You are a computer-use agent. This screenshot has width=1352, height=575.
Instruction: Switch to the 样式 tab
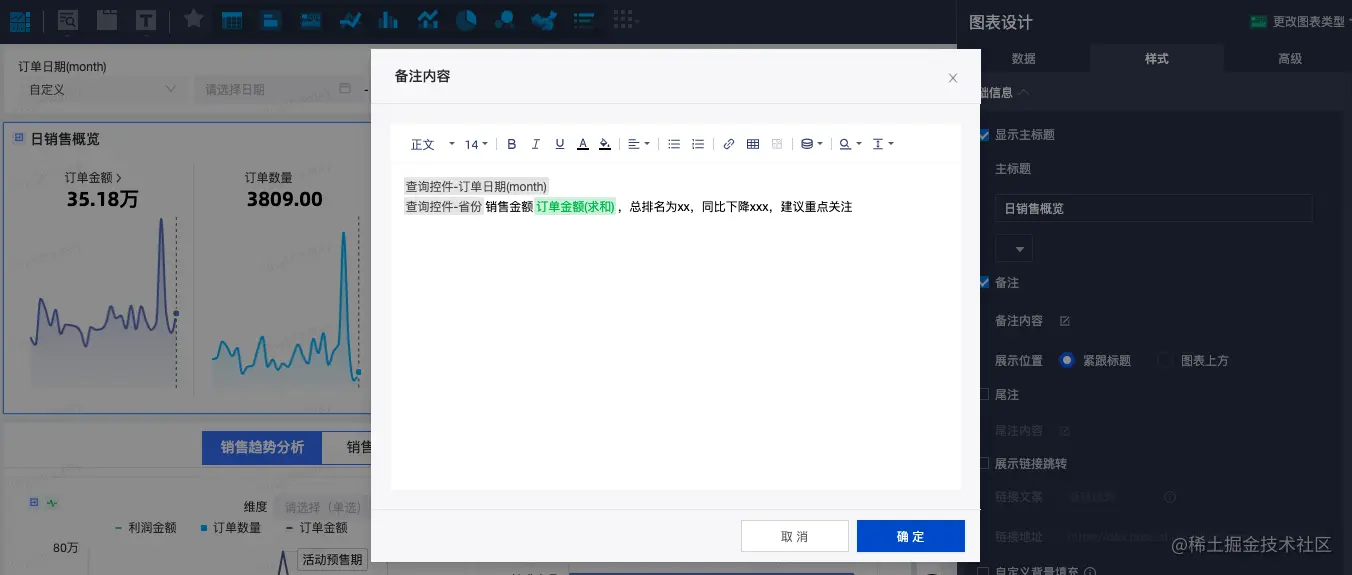1157,59
